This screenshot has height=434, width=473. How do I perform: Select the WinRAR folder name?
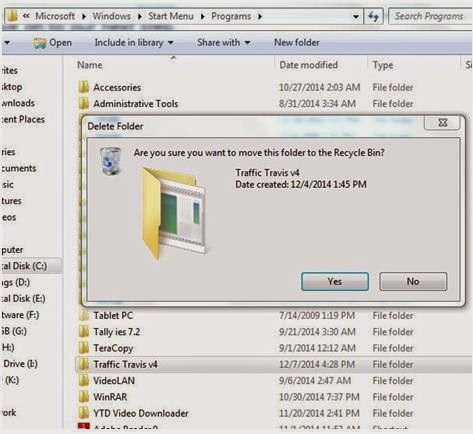(x=110, y=397)
